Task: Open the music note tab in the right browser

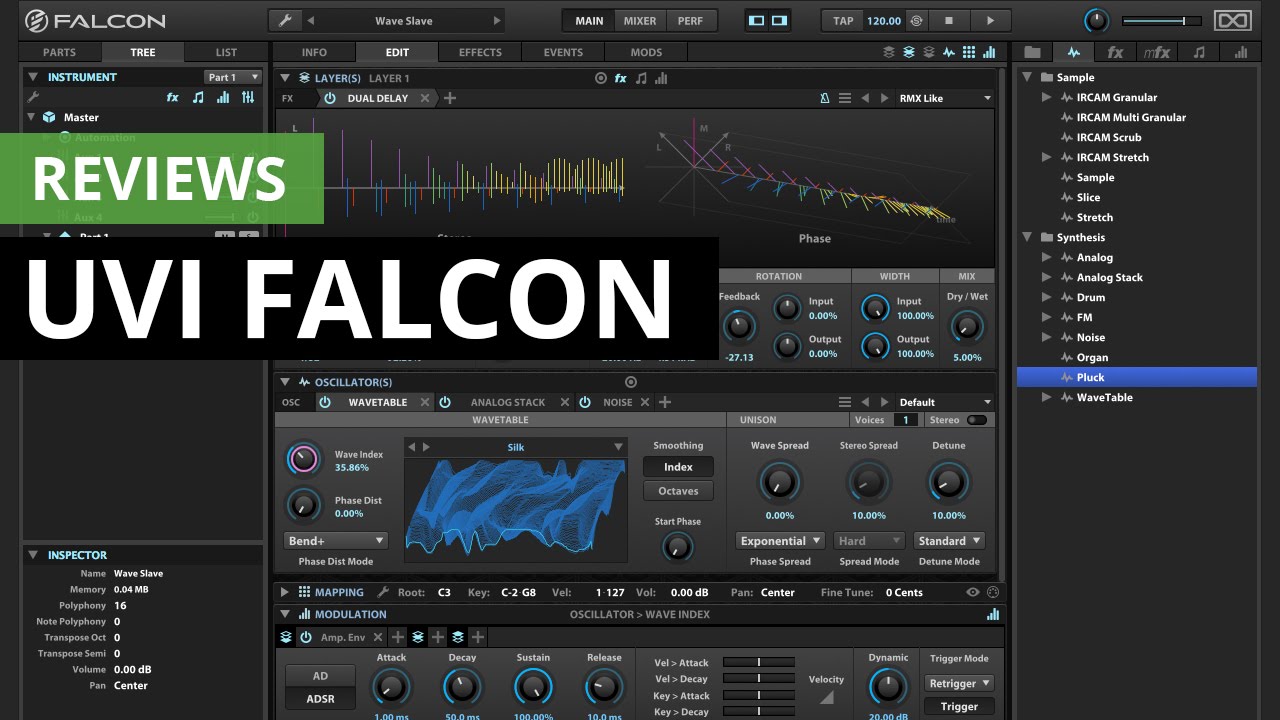Action: (1199, 52)
